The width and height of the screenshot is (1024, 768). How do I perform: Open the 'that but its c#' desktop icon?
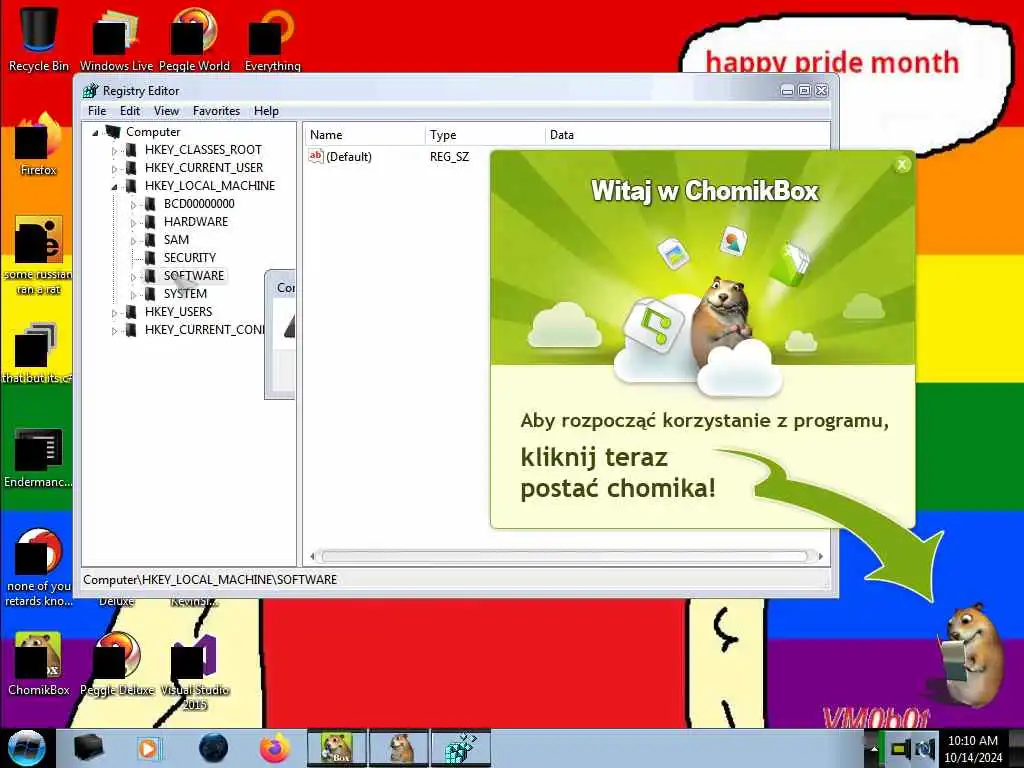coord(37,353)
